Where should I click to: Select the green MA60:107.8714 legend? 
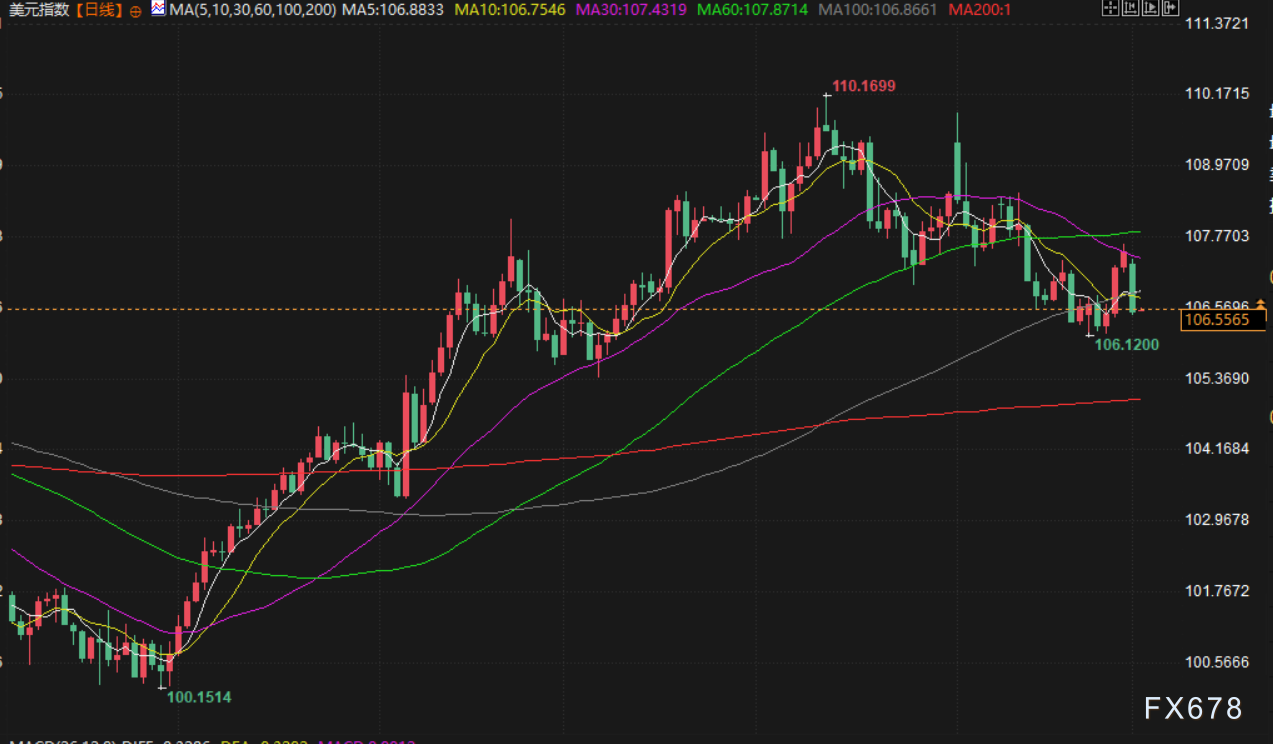[755, 10]
